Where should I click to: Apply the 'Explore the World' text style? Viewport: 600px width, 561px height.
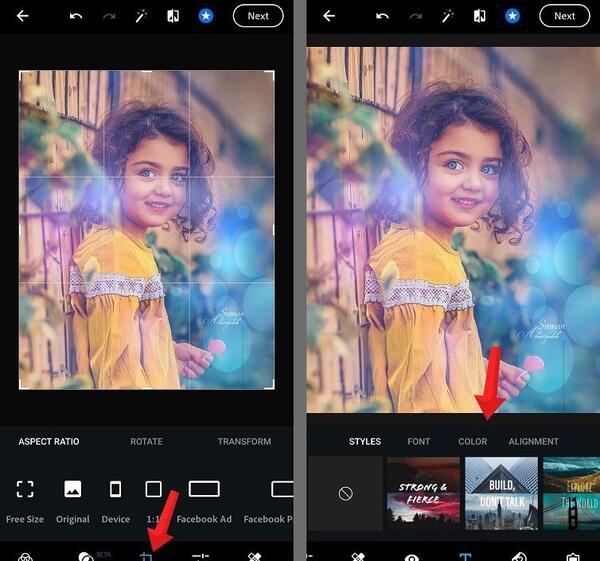pyautogui.click(x=571, y=493)
